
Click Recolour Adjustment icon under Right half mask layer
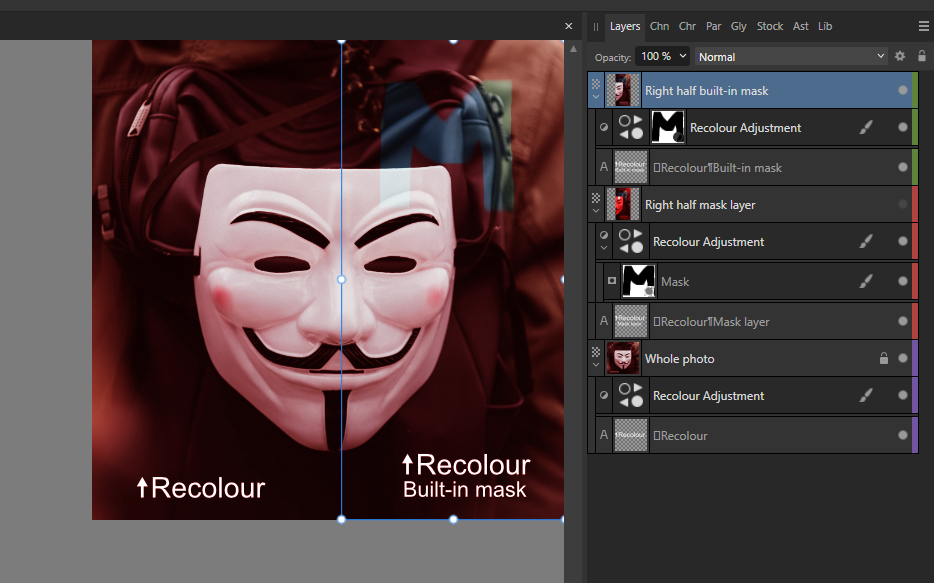pyautogui.click(x=630, y=241)
